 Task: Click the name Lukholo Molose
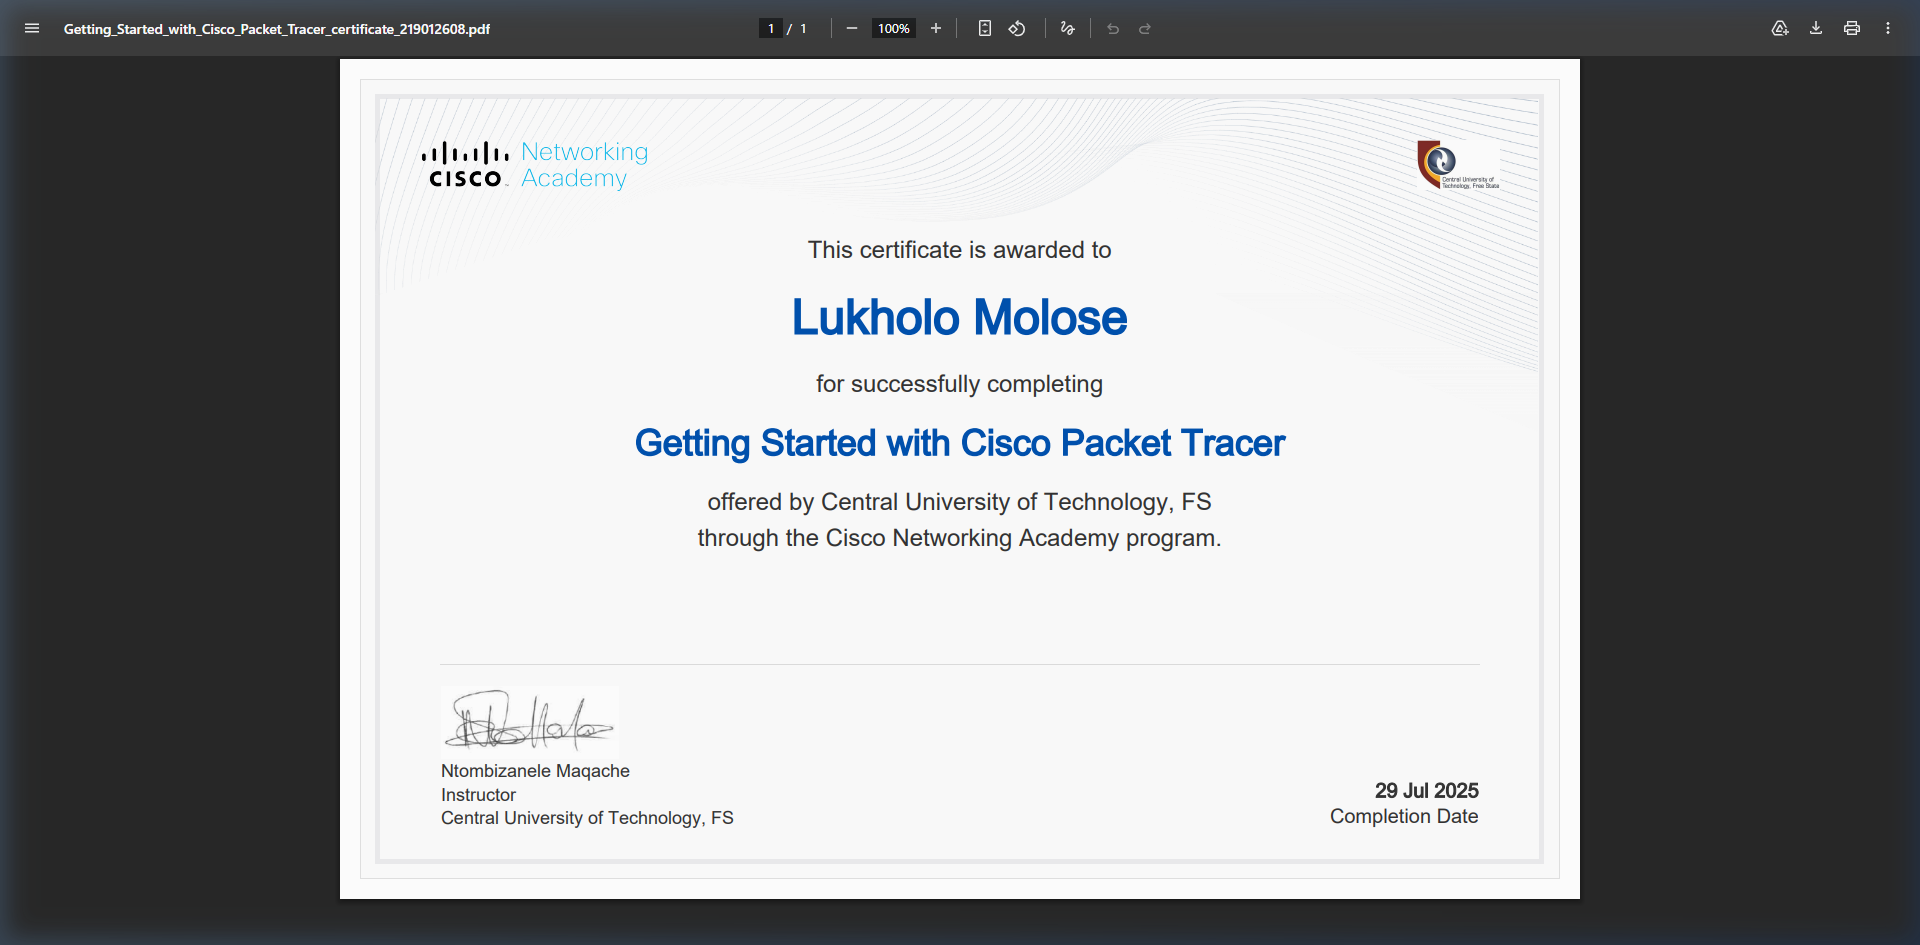coord(960,318)
